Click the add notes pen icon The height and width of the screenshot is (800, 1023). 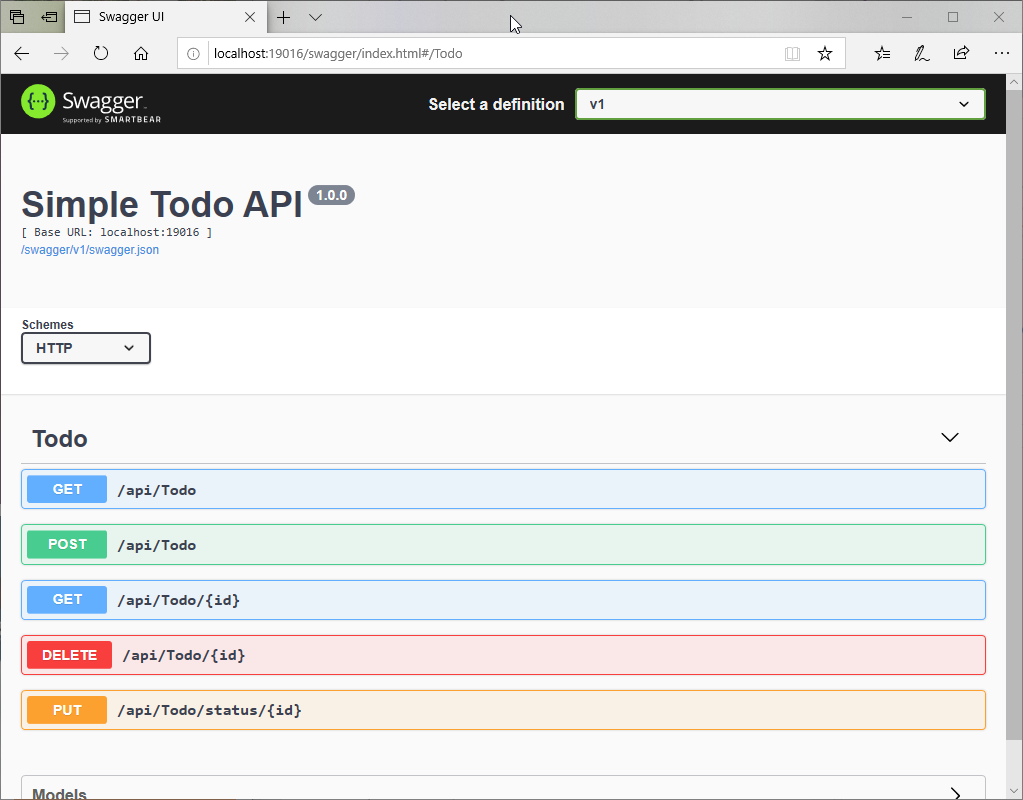[922, 54]
